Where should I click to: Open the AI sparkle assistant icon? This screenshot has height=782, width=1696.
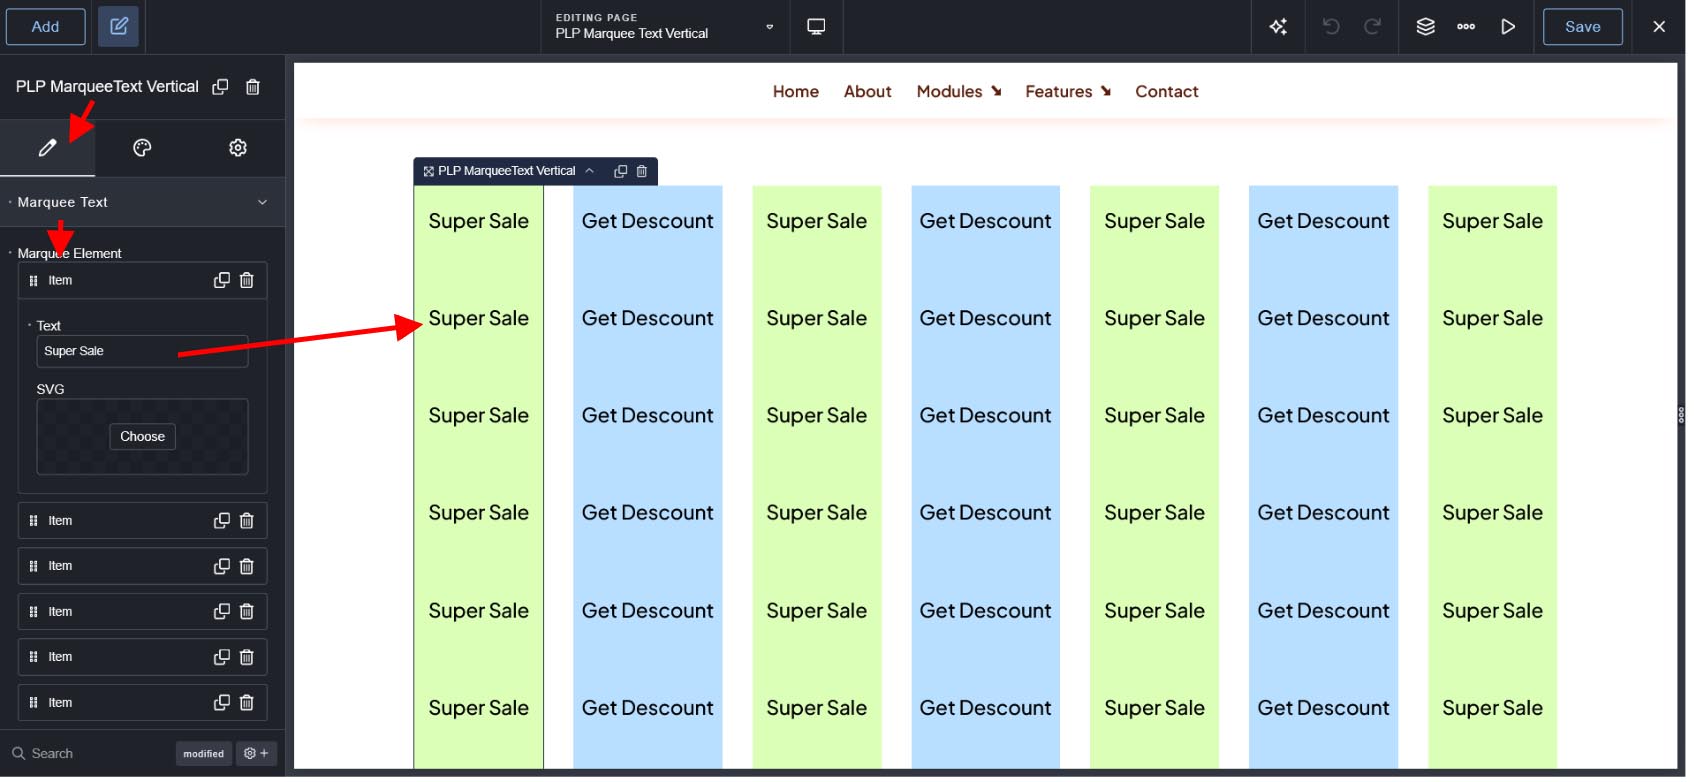tap(1278, 27)
